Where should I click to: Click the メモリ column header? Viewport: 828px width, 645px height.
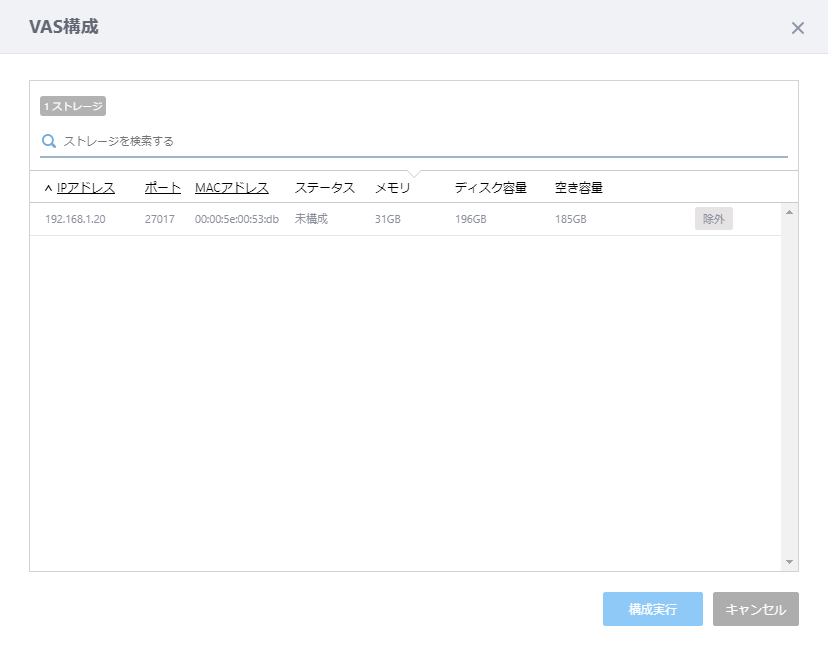(x=393, y=188)
